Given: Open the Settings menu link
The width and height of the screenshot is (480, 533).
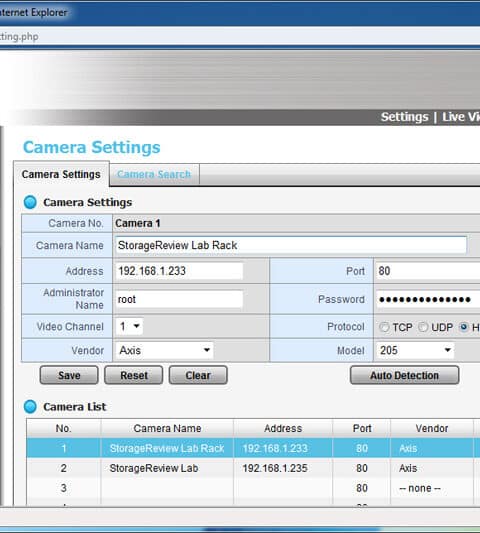Looking at the screenshot, I should (404, 117).
